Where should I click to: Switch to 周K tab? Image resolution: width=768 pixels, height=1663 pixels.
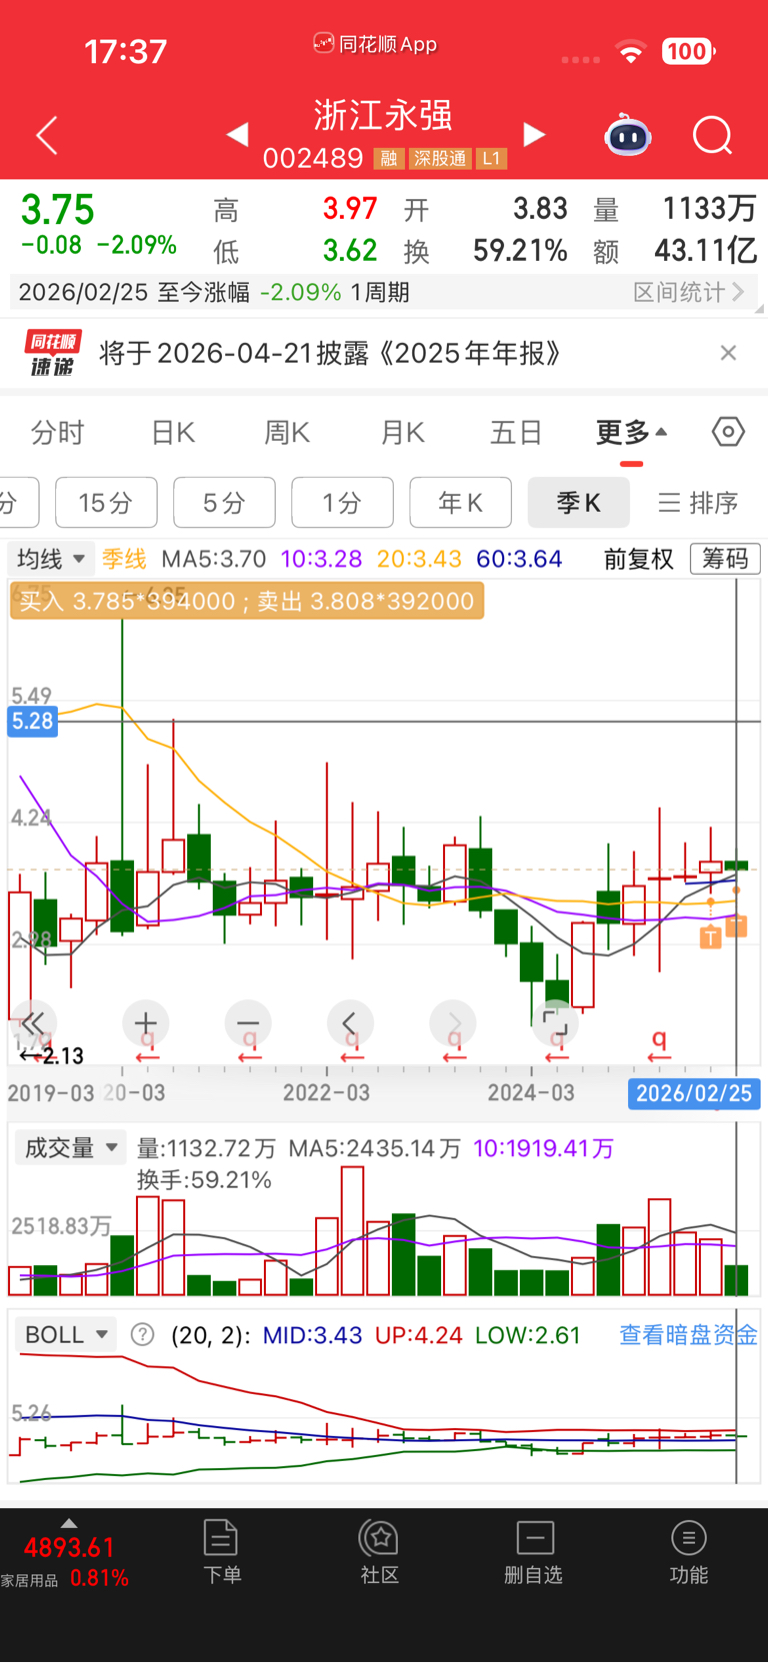coord(287,432)
